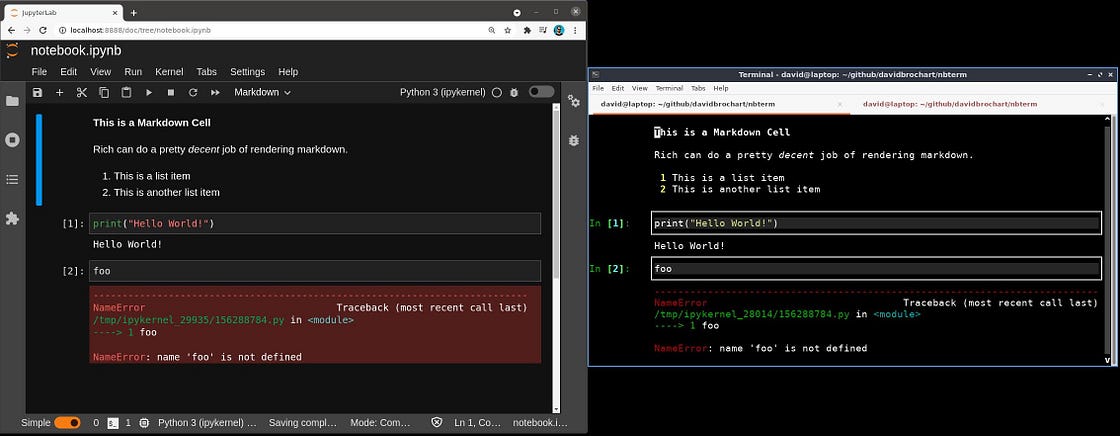Open the Settings menu in JupyterLab
Screen dimensions: 1120x436
point(247,72)
